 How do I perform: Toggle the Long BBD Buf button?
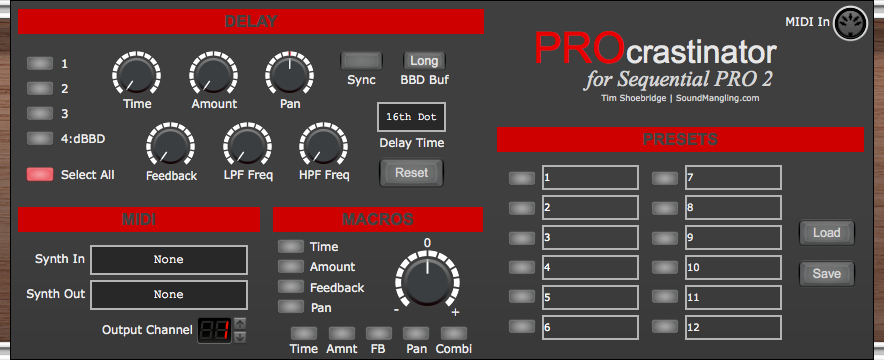tap(424, 60)
